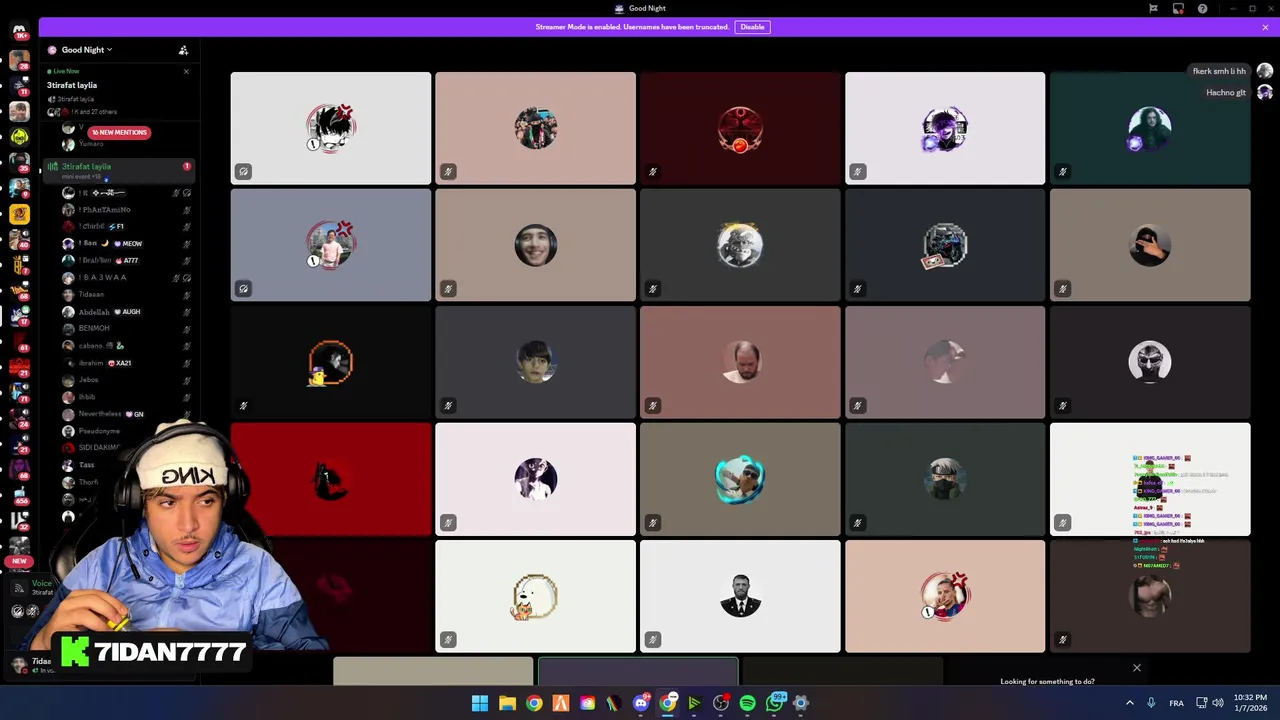Image resolution: width=1280 pixels, height=720 pixels.
Task: Click the FRA language indicator
Action: 1176,703
